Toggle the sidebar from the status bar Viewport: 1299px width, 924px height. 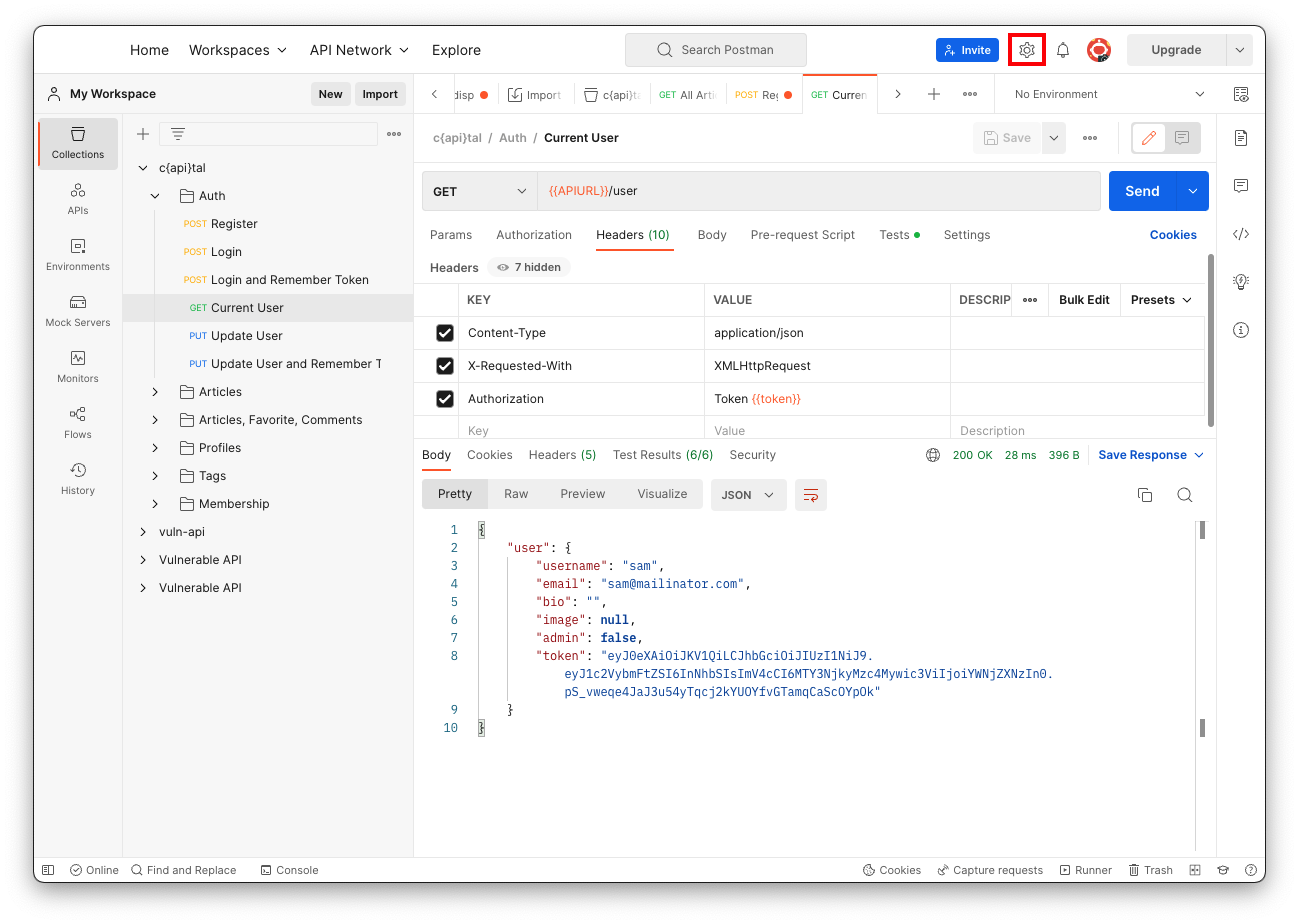48,870
